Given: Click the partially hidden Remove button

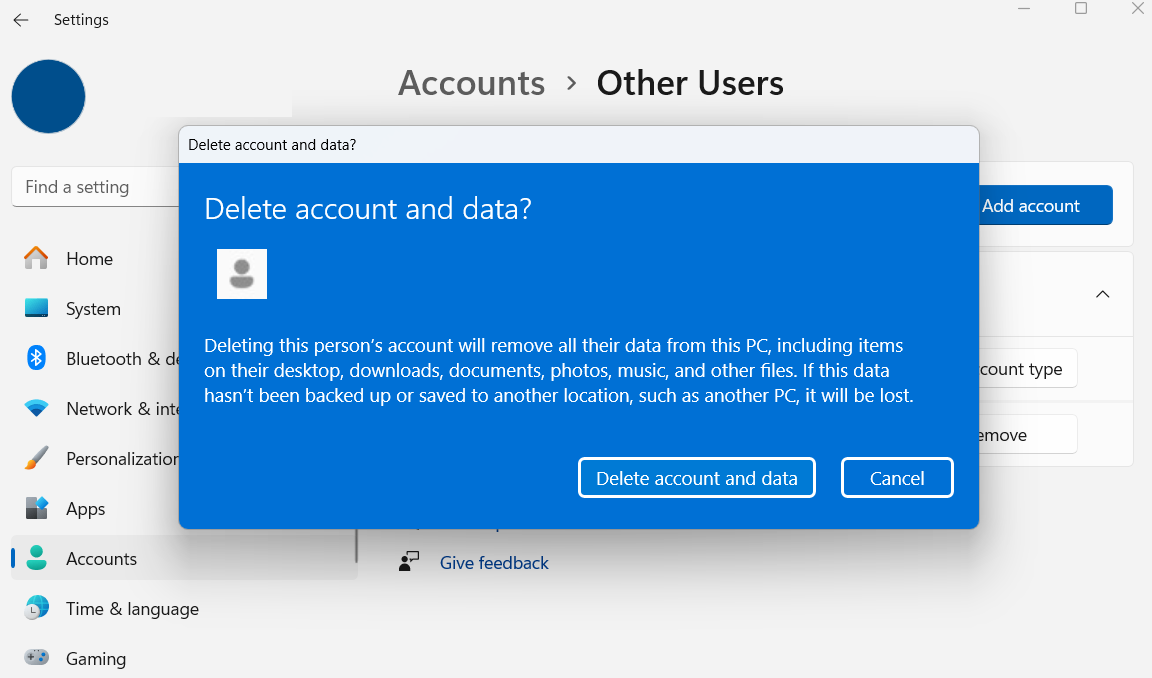Looking at the screenshot, I should coord(1026,435).
